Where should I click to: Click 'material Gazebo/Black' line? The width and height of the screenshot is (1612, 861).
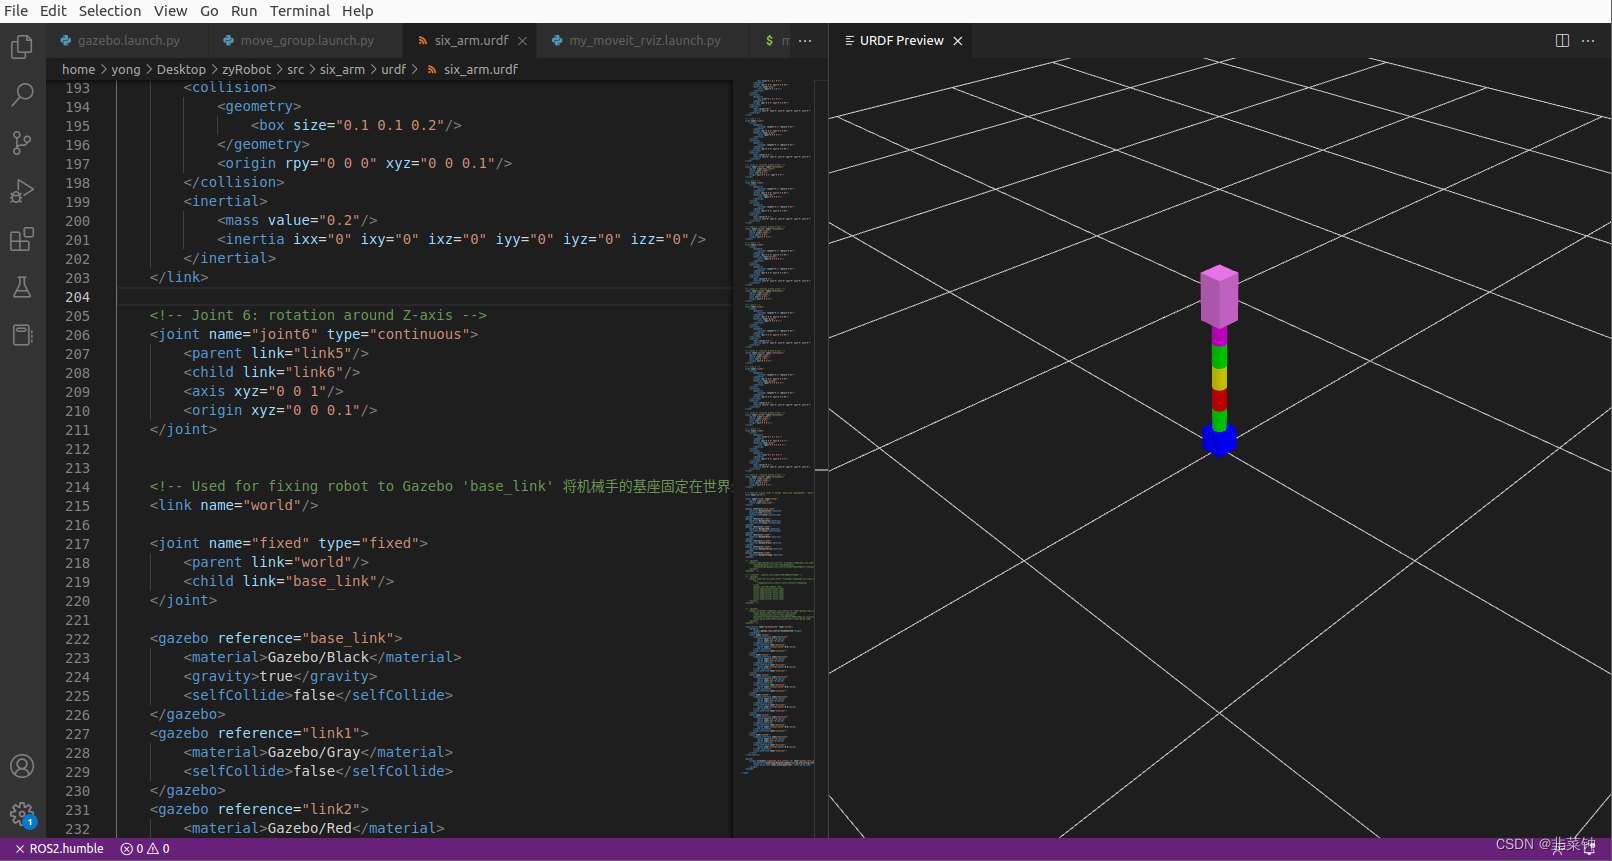coord(322,658)
